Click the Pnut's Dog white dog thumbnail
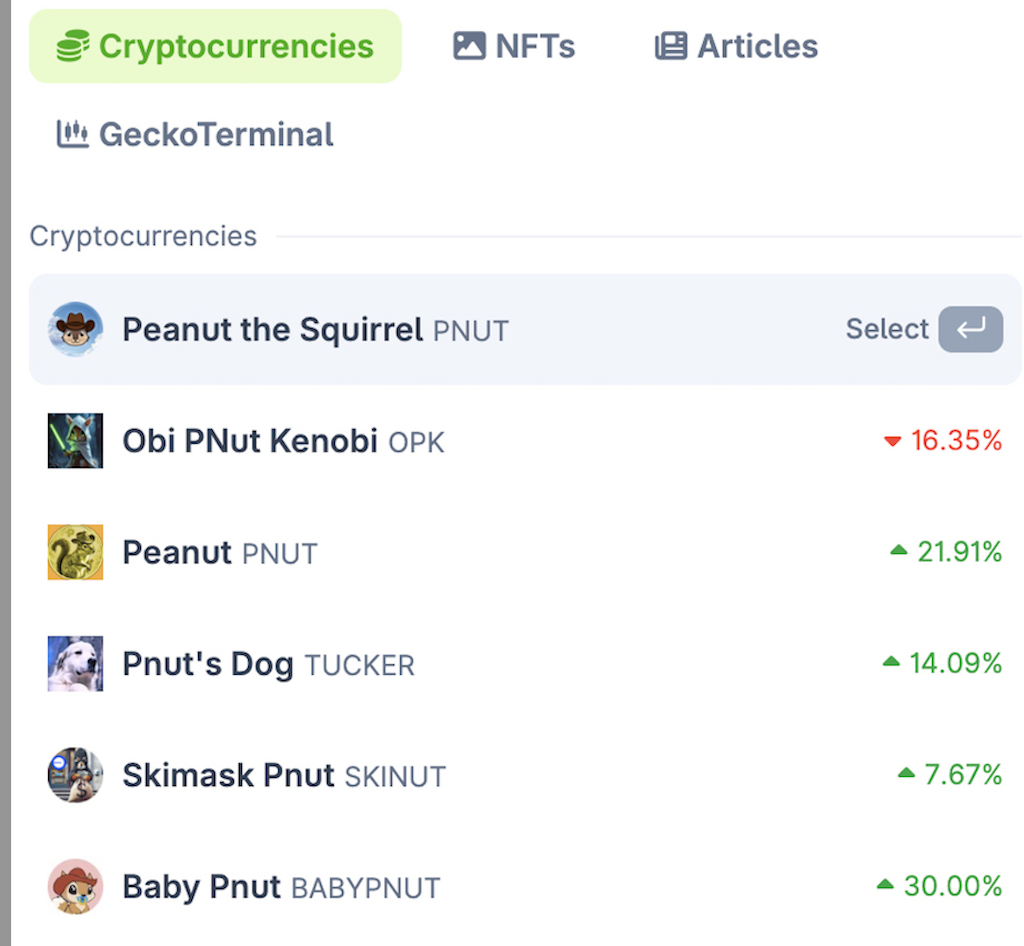 coord(75,663)
